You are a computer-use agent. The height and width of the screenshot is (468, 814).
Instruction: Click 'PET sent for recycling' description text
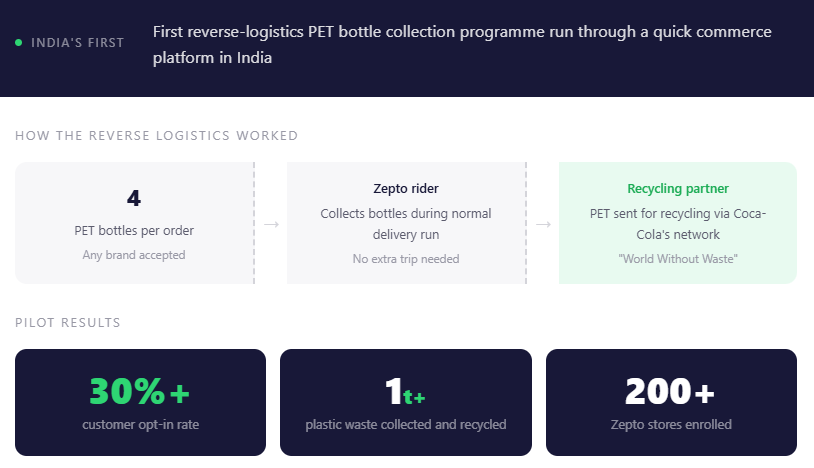click(x=677, y=224)
